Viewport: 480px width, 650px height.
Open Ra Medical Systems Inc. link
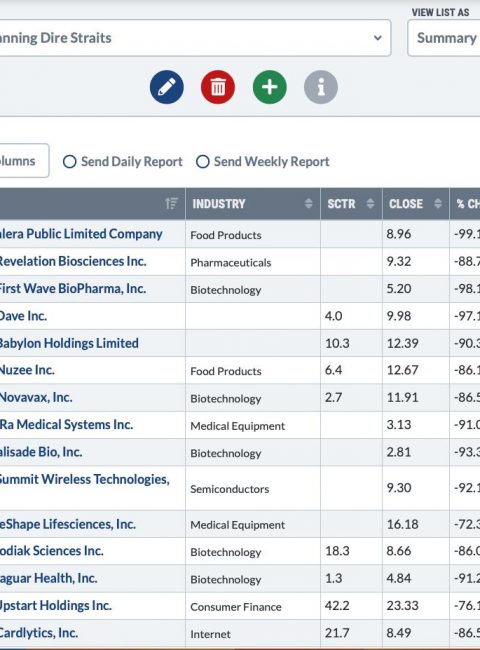pos(66,424)
